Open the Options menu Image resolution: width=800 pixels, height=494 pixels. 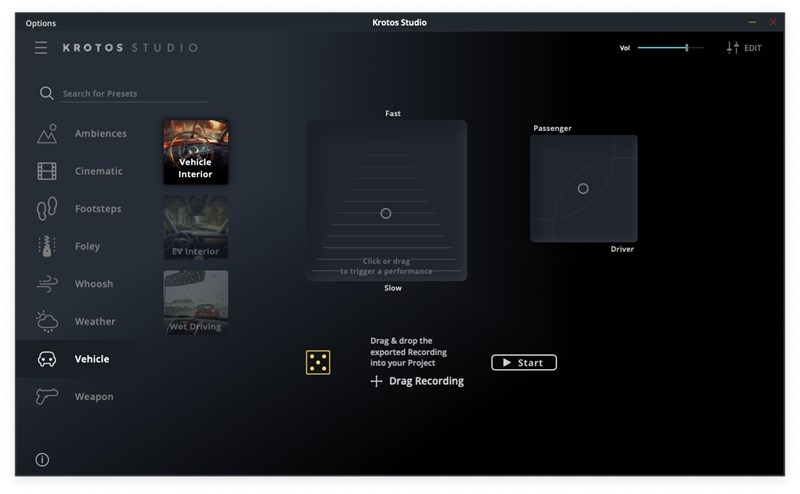[41, 23]
